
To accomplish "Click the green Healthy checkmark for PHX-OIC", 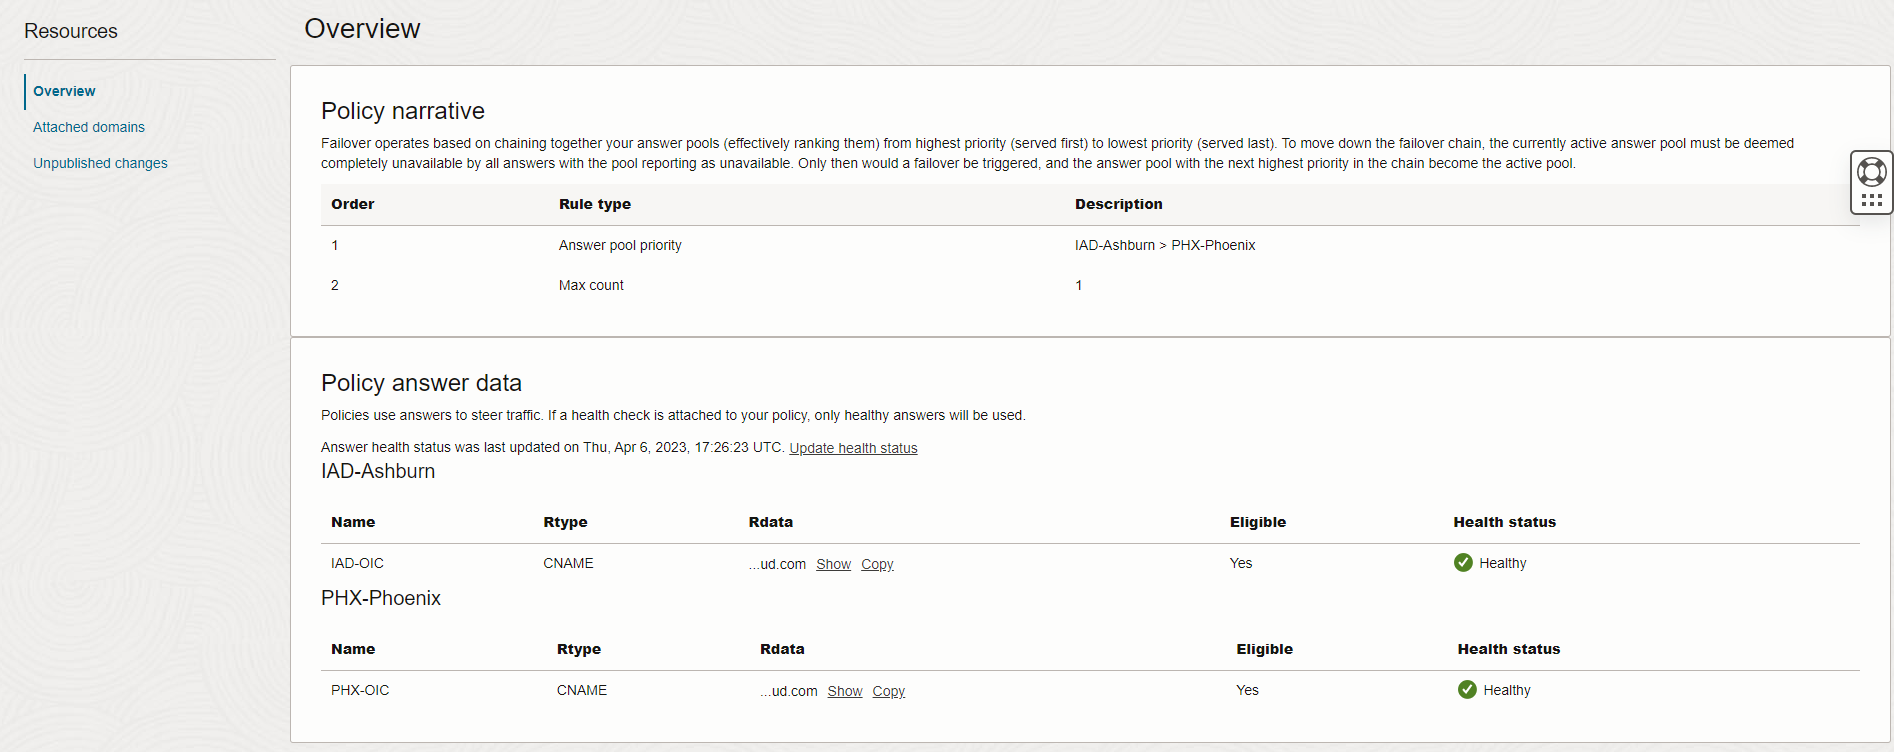I will pyautogui.click(x=1467, y=690).
